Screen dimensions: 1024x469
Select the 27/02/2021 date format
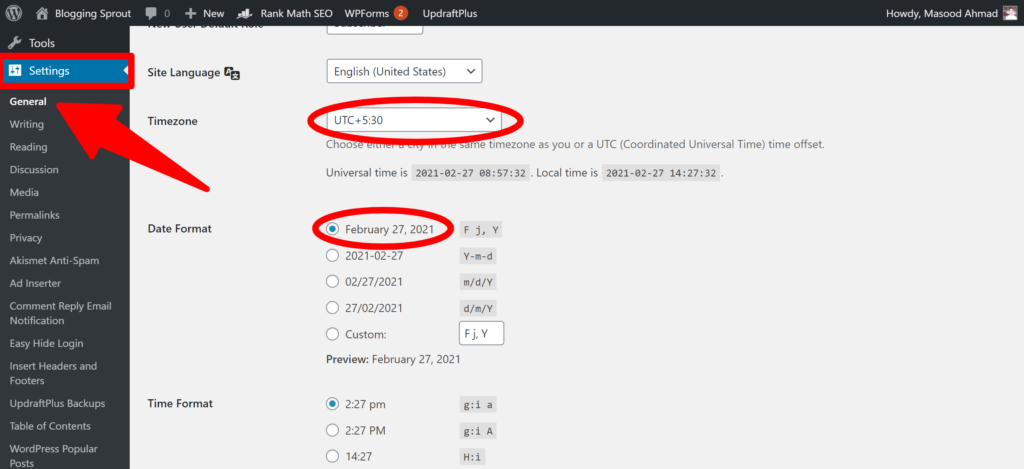(x=332, y=308)
